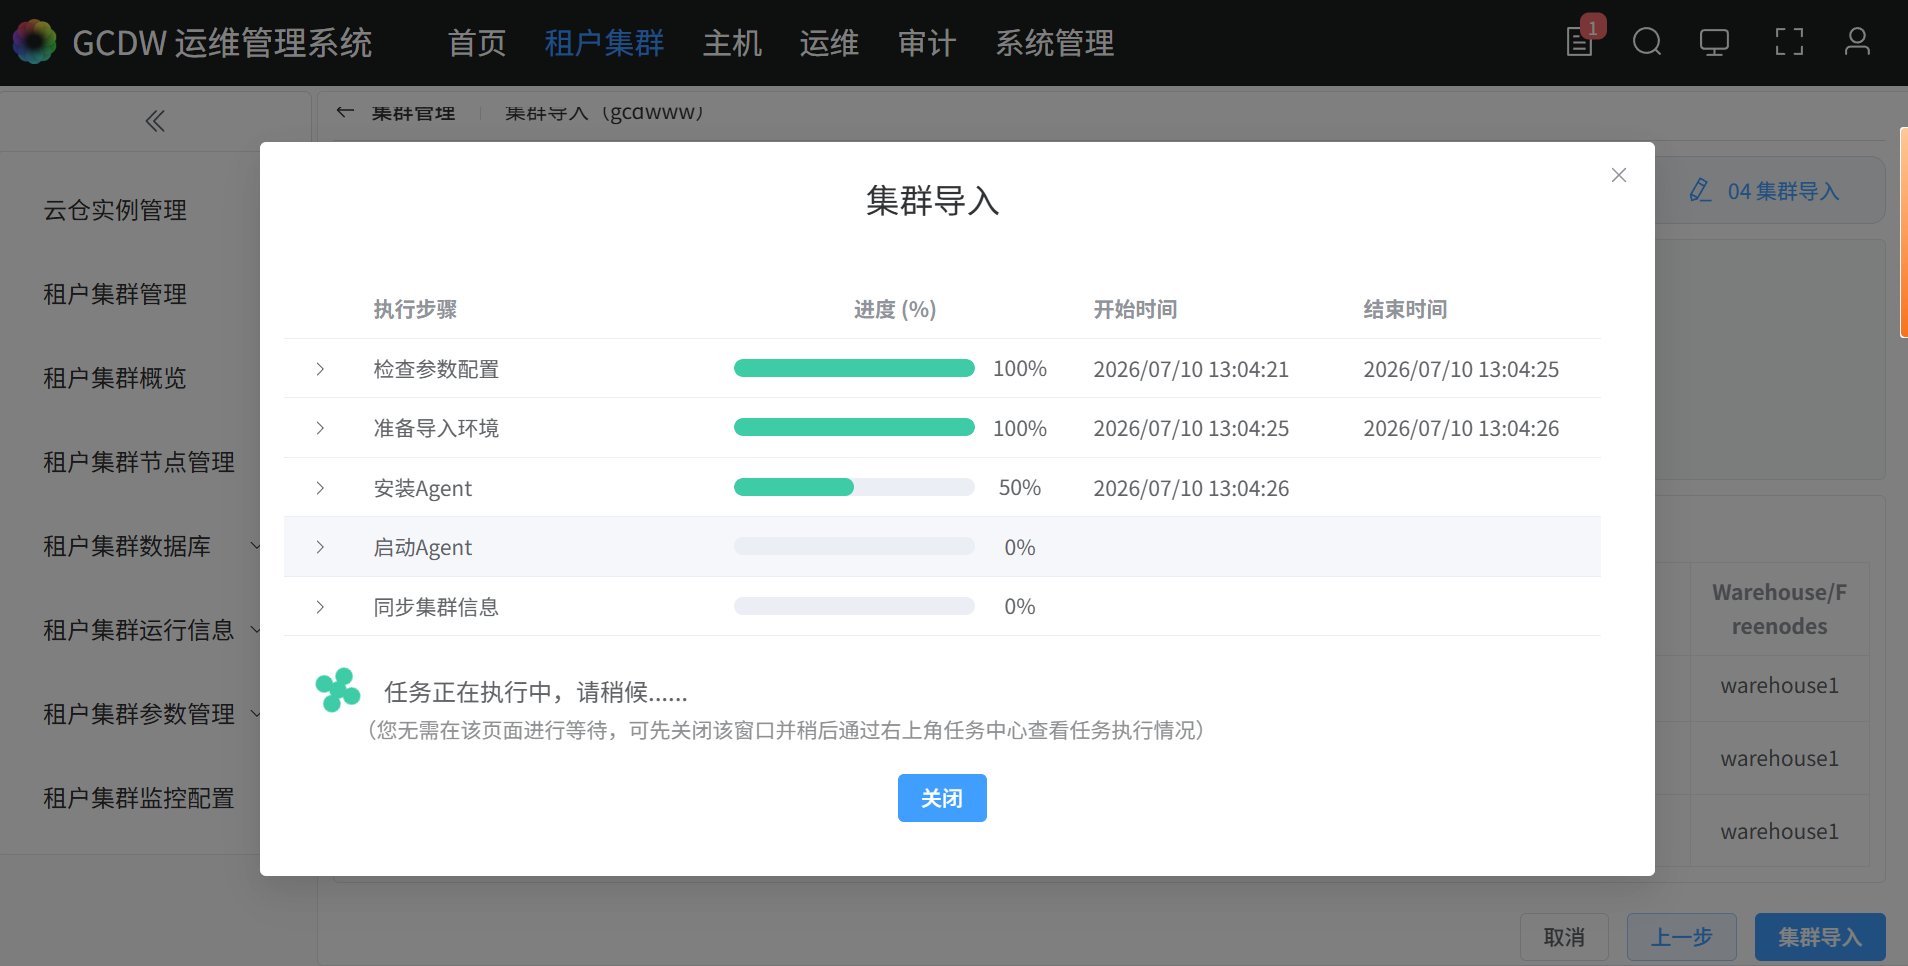Click the 50% progress value
The width and height of the screenshot is (1908, 966).
click(1020, 488)
